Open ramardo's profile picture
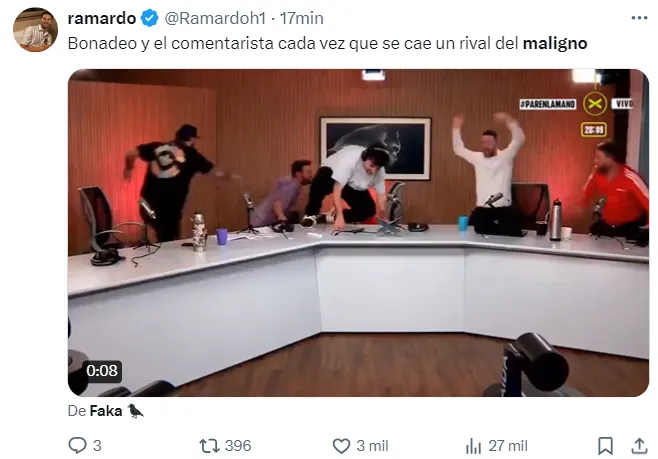This screenshot has width=658, height=459. 35,29
